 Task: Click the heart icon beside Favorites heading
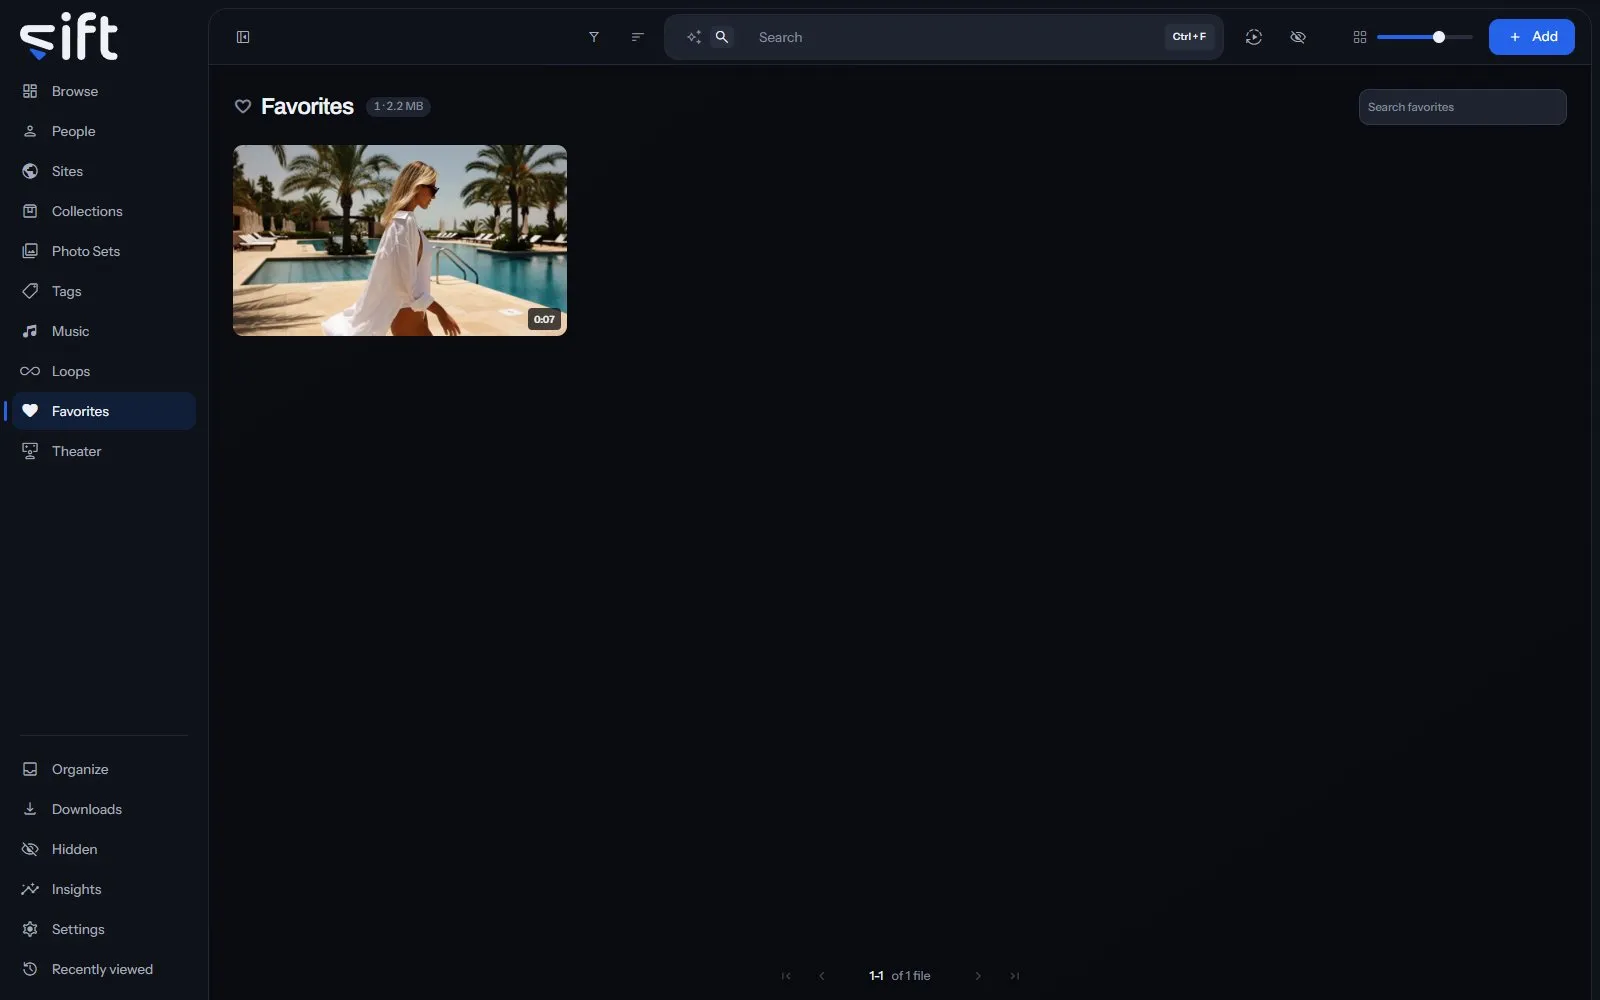pos(243,106)
